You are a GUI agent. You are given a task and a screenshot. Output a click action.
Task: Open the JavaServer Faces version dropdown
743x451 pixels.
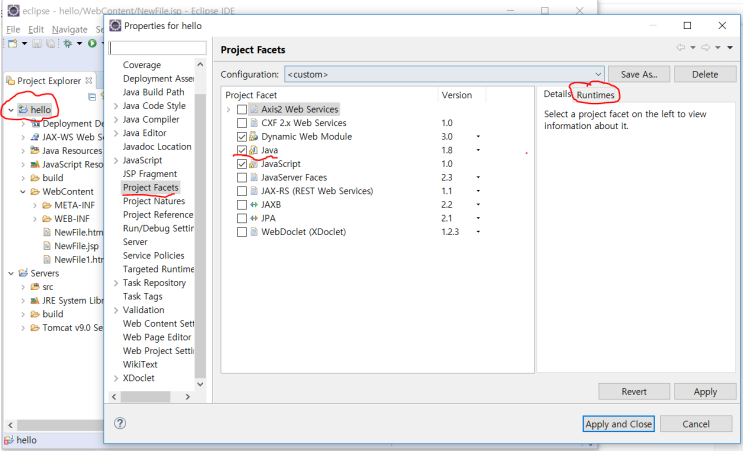pyautogui.click(x=478, y=178)
